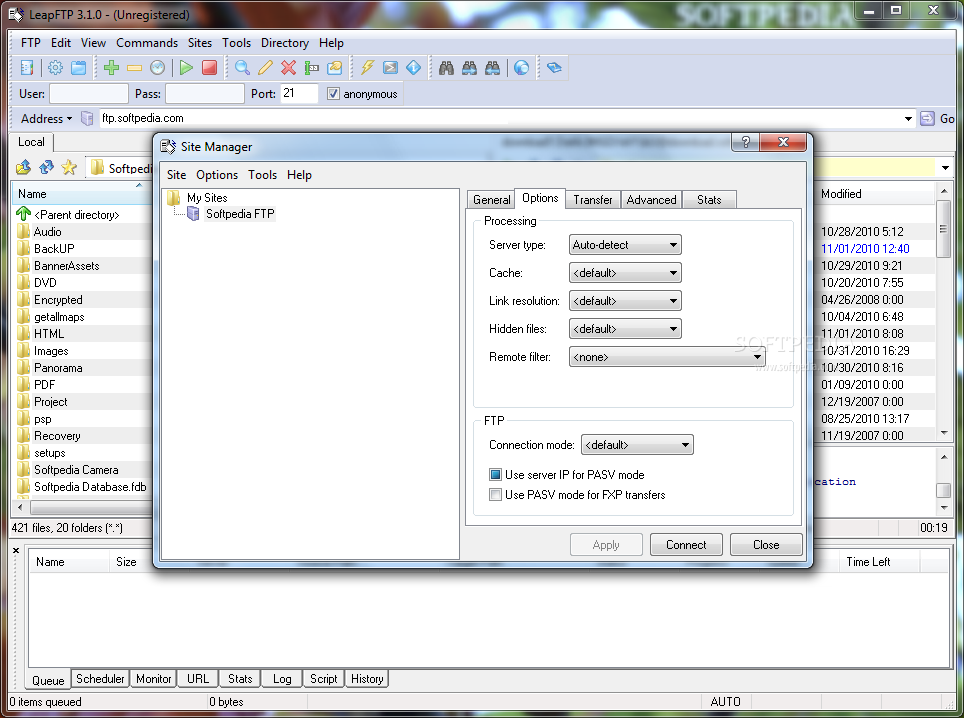
Task: Click the Close button in Site Manager
Action: point(766,545)
